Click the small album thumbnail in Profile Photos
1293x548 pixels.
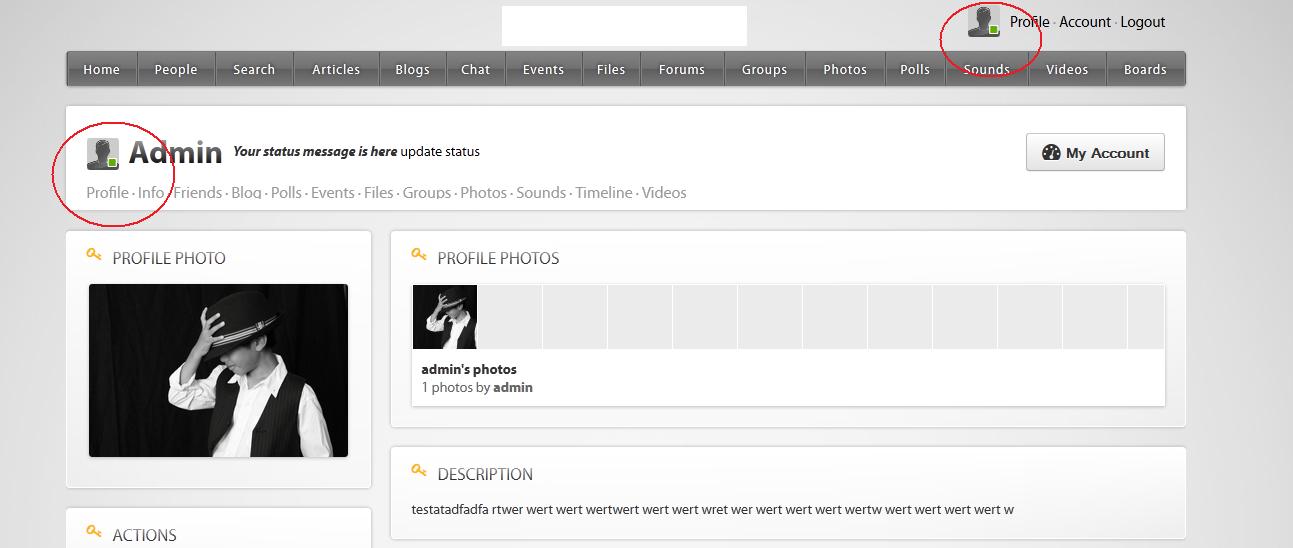[445, 317]
